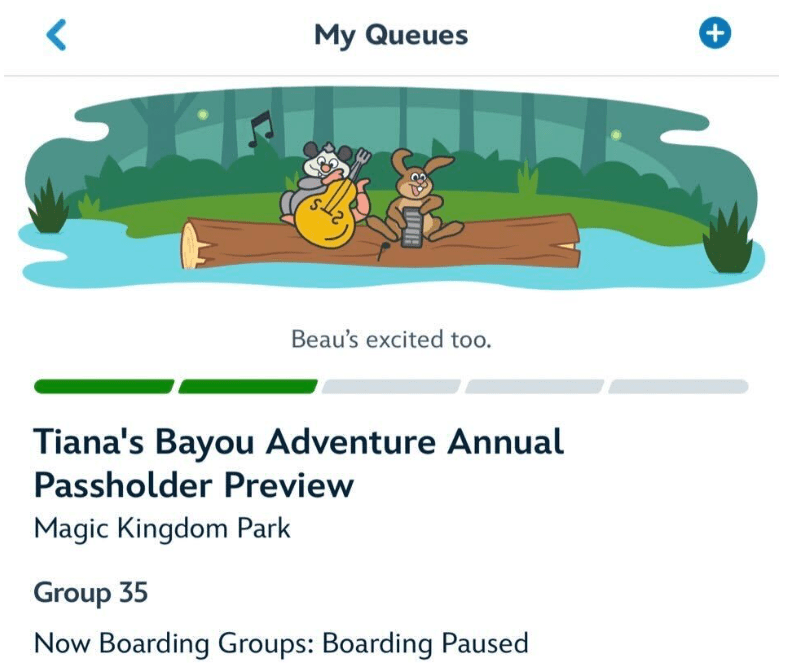Select the Group 35 boarding group text
Screen dimensions: 793x663
(x=91, y=593)
